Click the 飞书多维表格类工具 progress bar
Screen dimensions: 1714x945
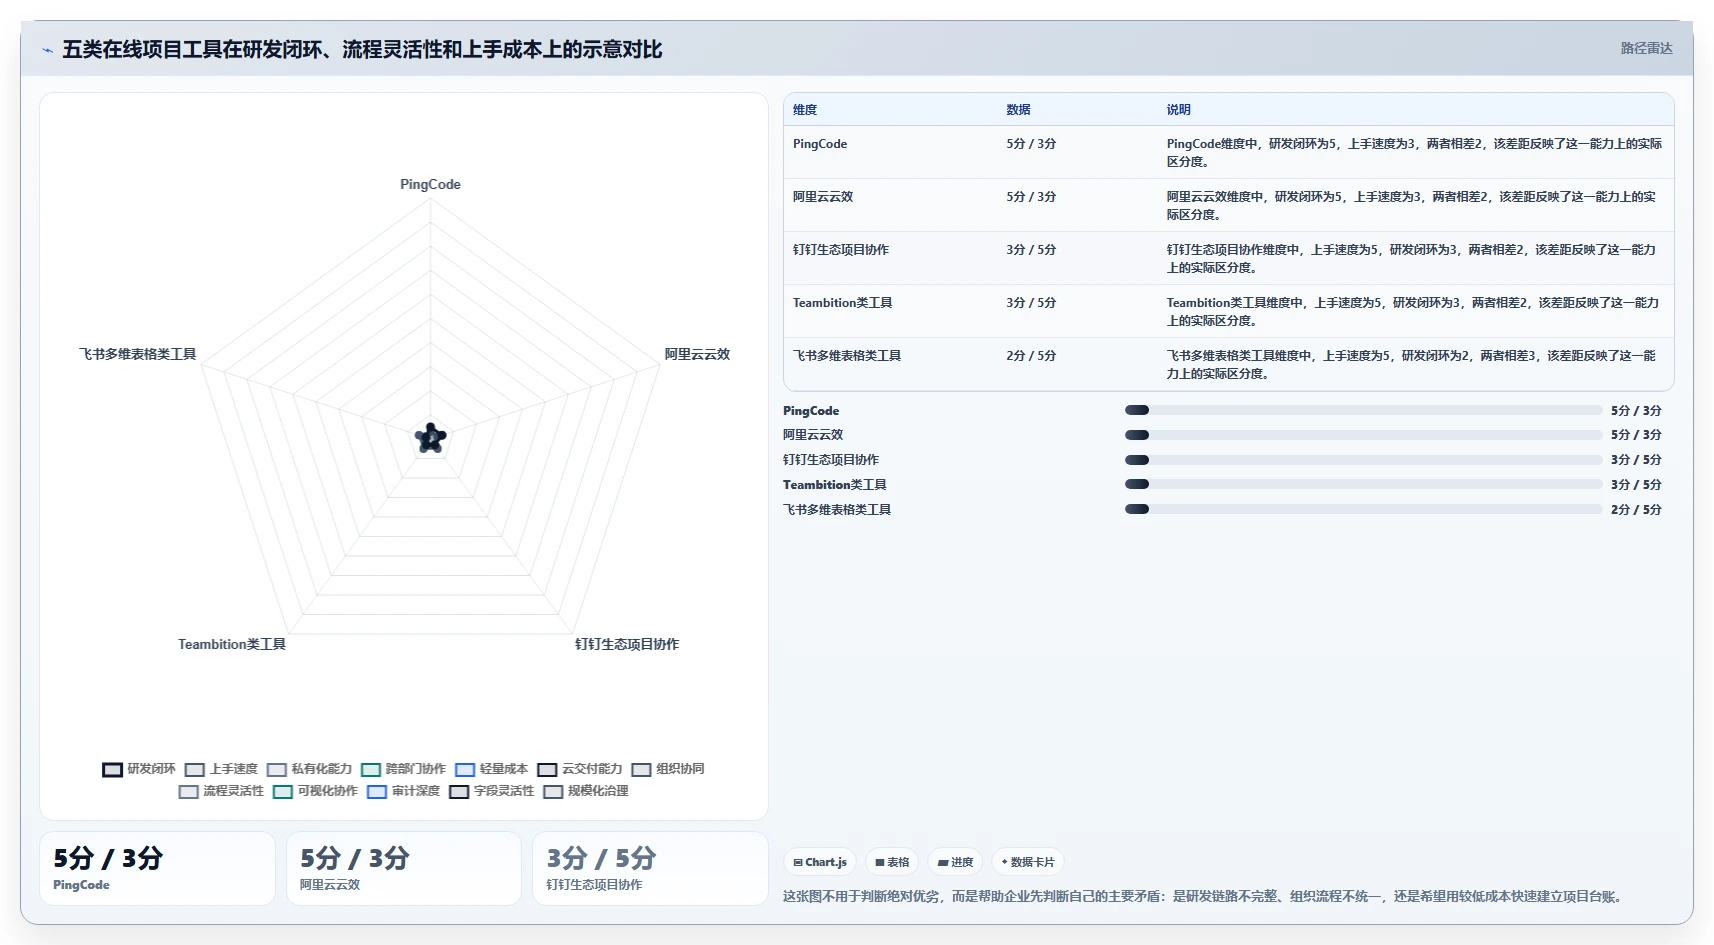pos(1363,509)
